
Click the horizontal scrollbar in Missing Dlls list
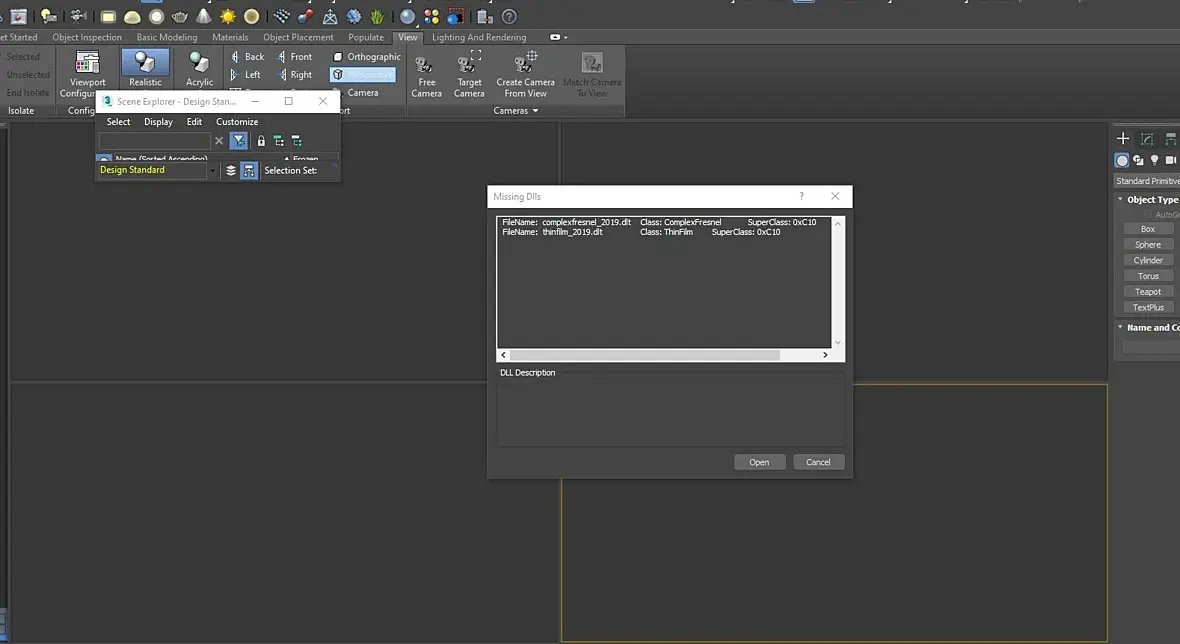645,355
